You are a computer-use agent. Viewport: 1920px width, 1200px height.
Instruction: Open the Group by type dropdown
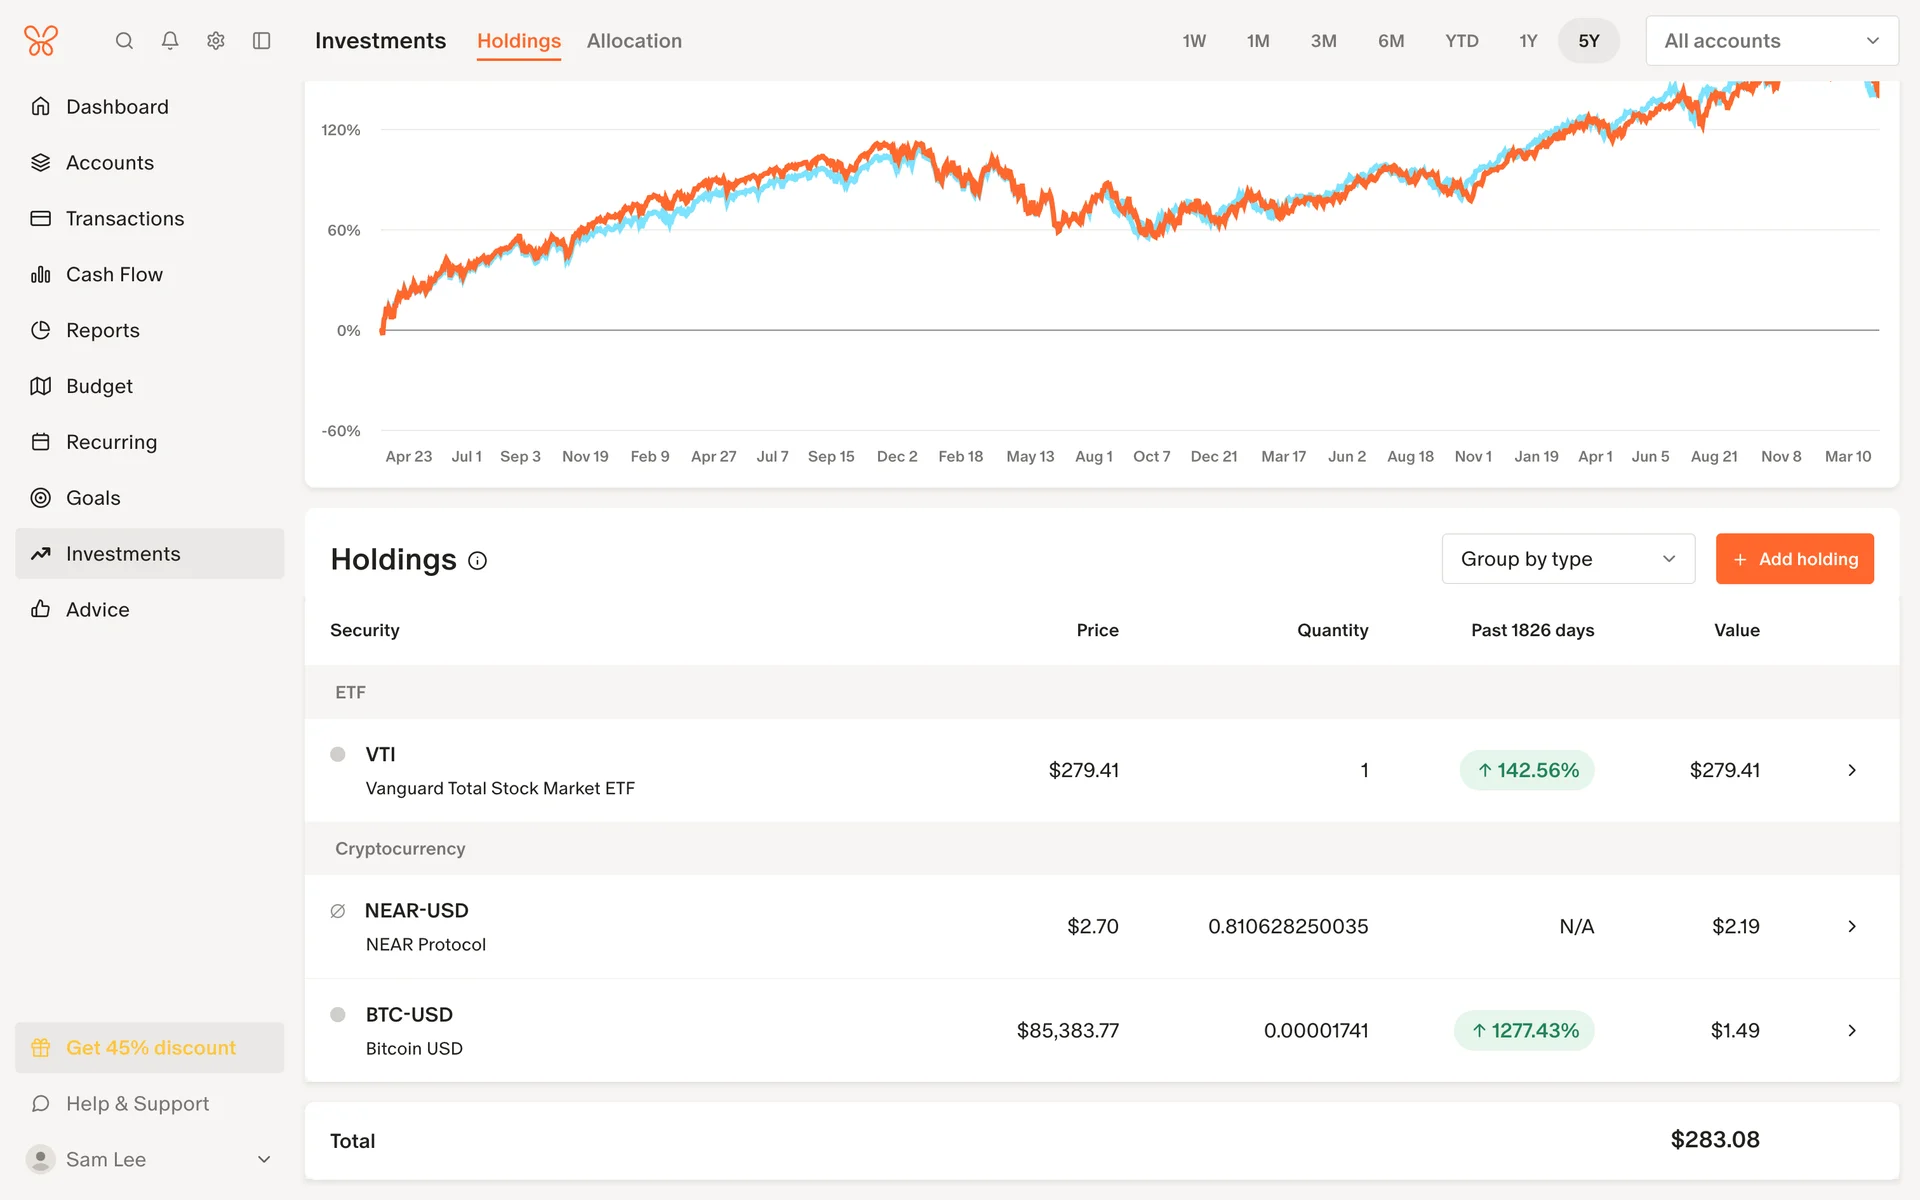[1567, 559]
